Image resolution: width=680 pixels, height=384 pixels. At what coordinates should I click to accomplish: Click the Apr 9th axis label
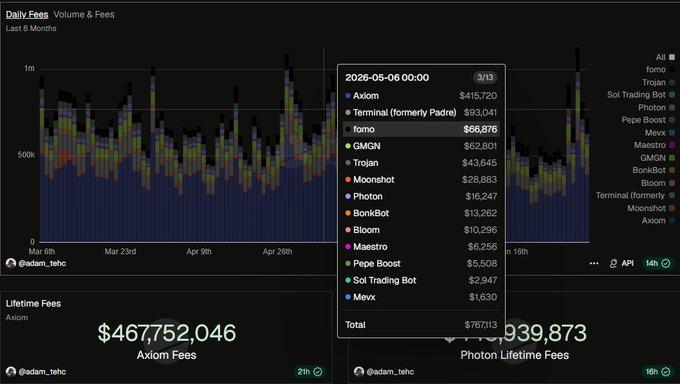click(199, 252)
